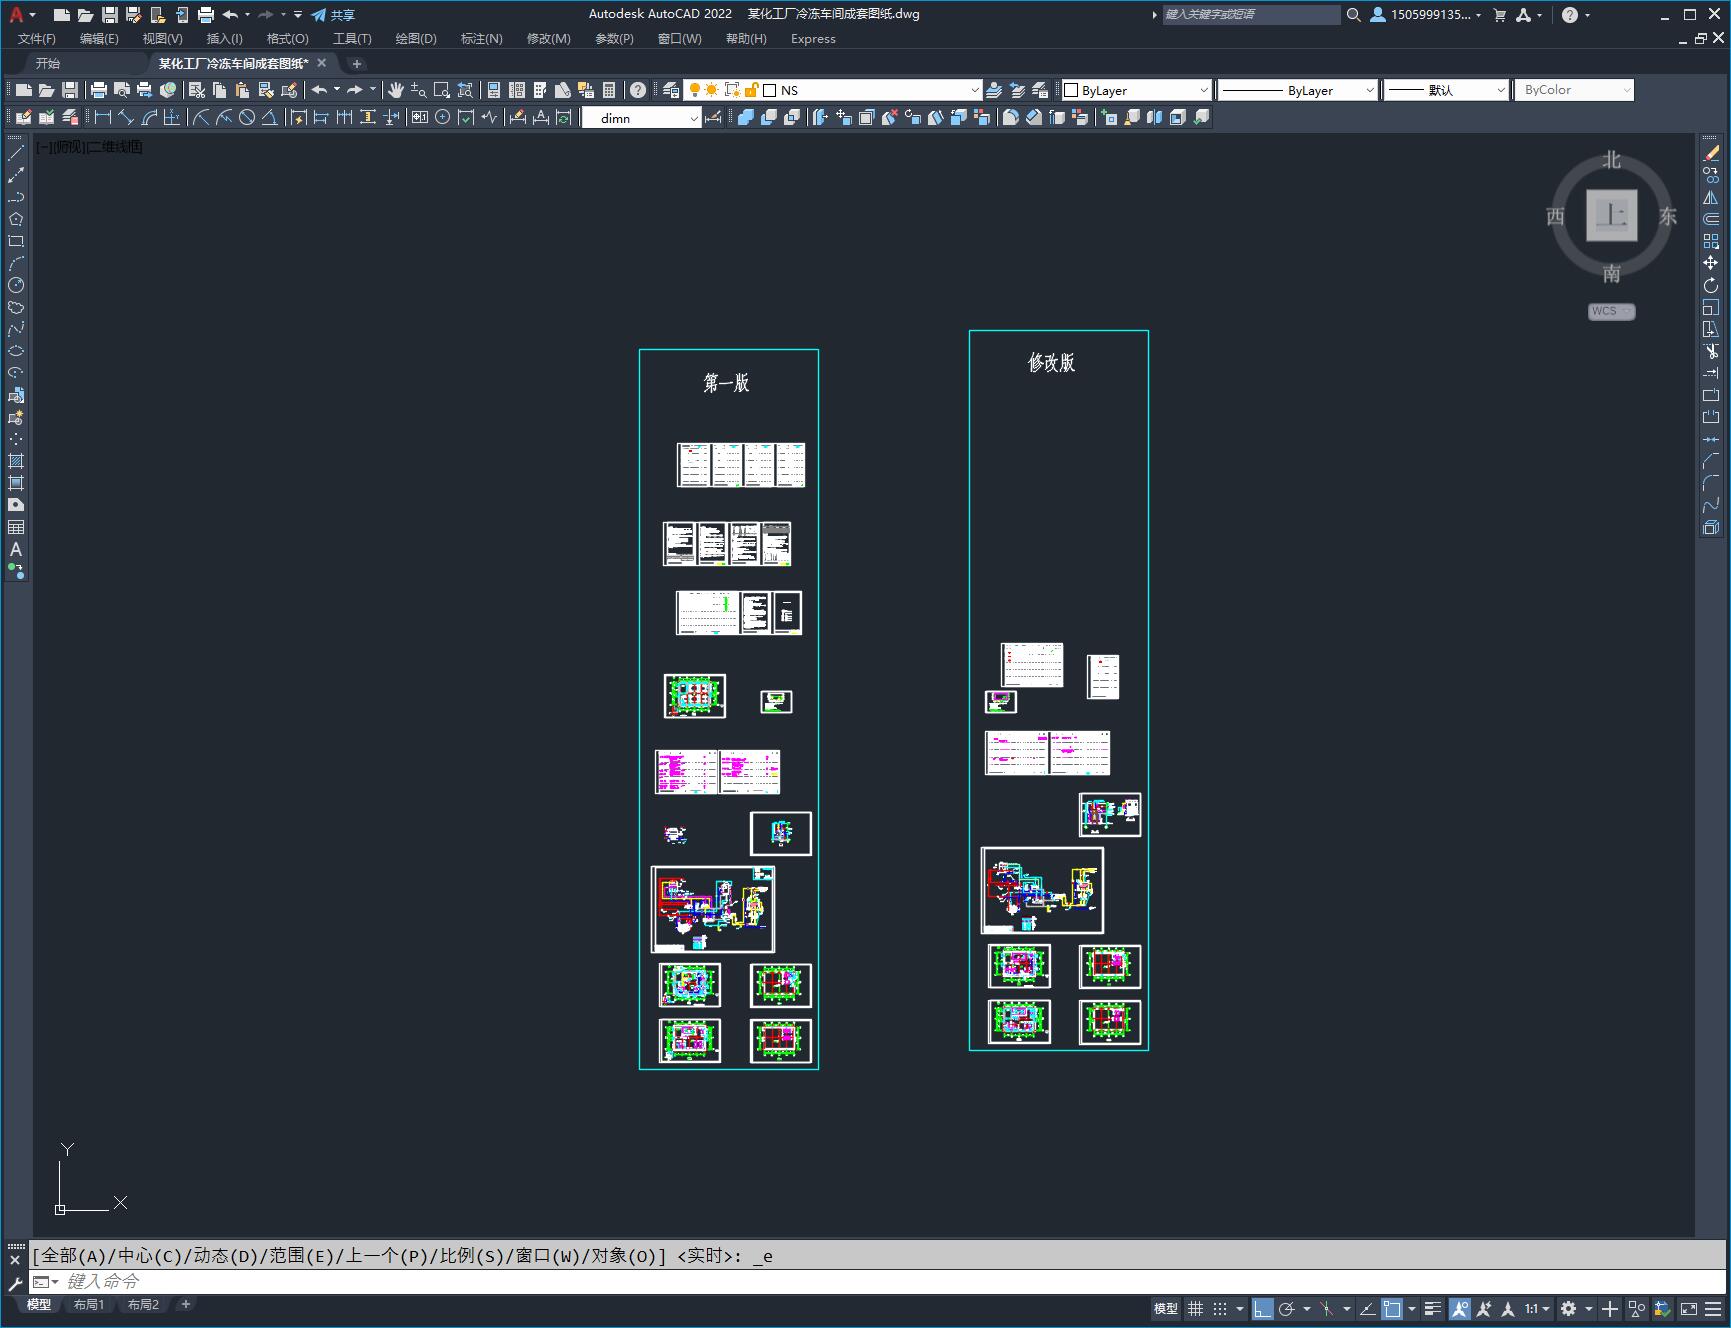Toggle lineweight display in status bar
Viewport: 1731px width, 1328px height.
pos(1433,1308)
